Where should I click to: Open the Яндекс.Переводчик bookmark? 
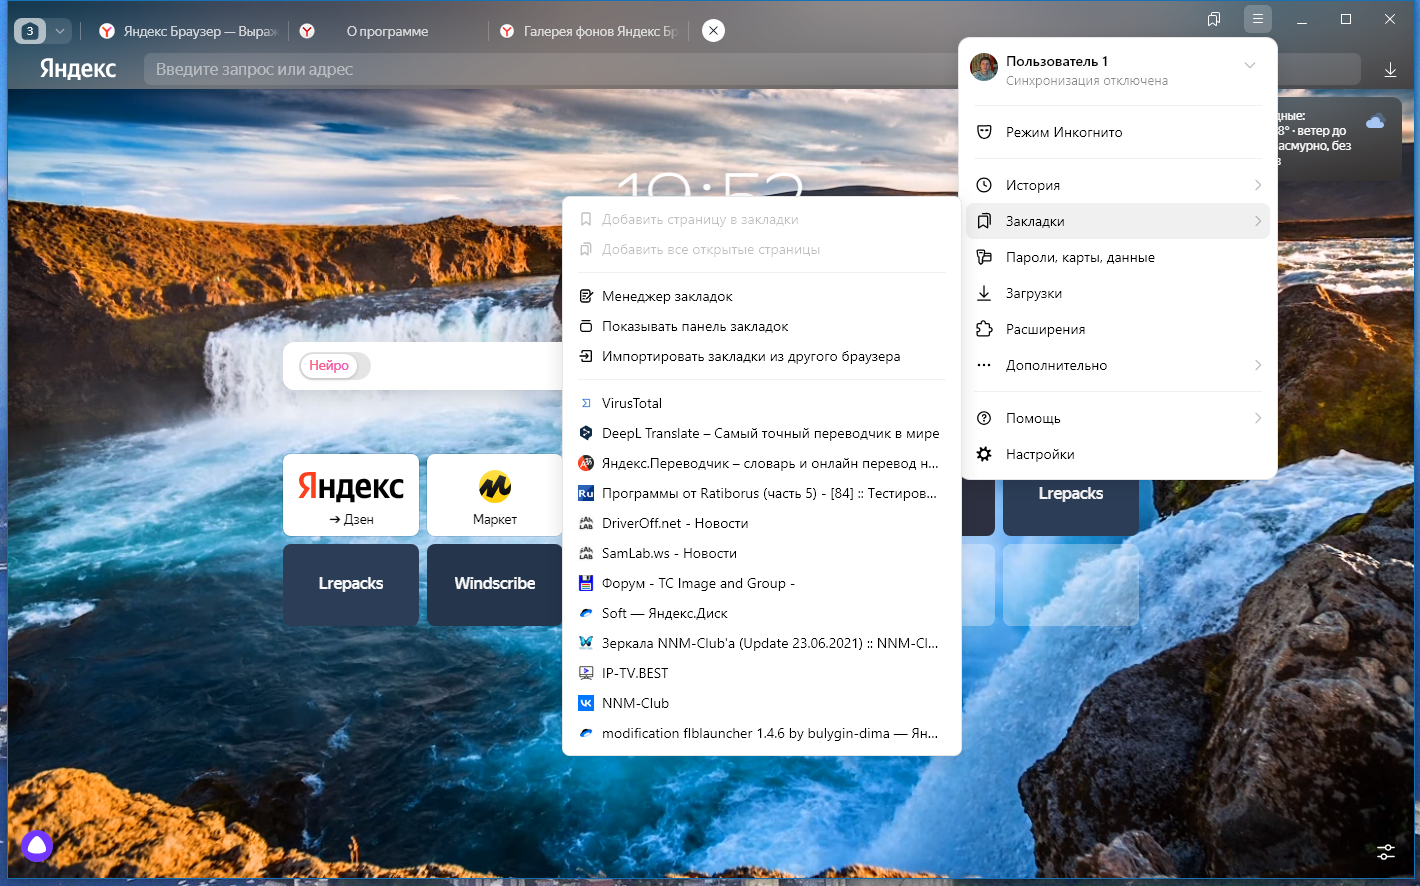[x=762, y=463]
